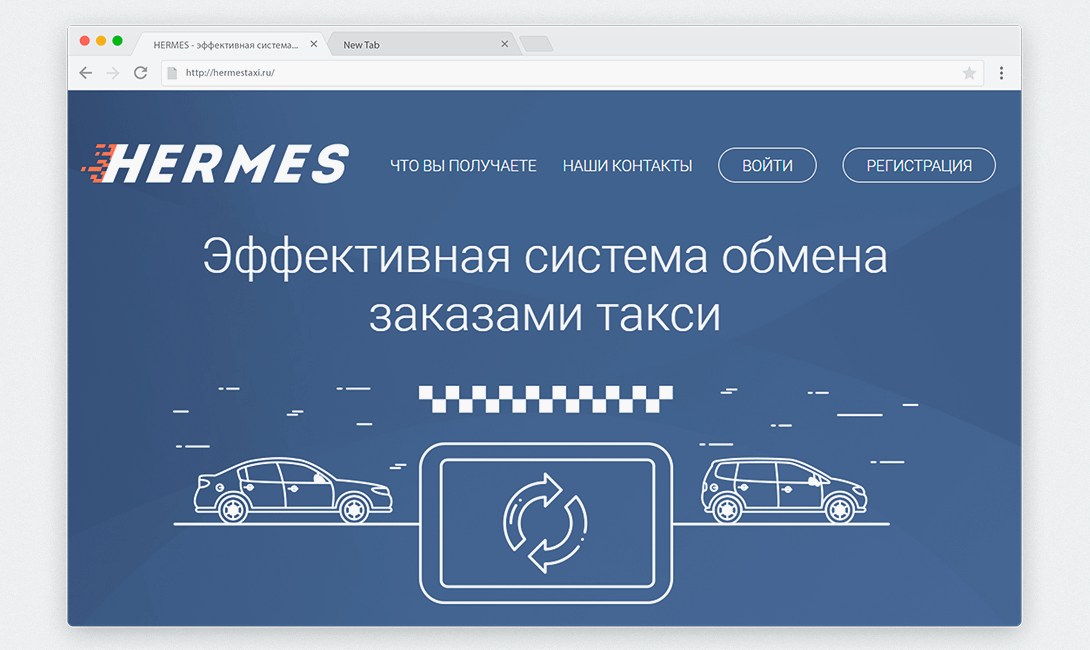Open the browser three-dot menu
This screenshot has height=650, width=1090.
1001,73
